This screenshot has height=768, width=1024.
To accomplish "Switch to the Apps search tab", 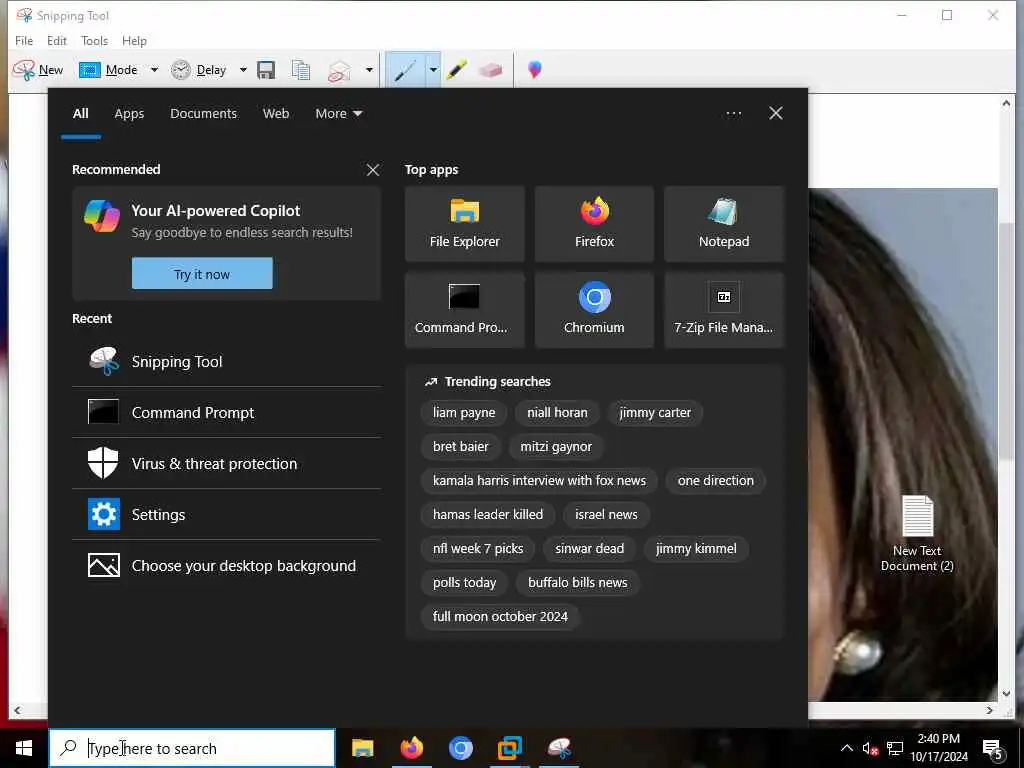I will (x=129, y=114).
